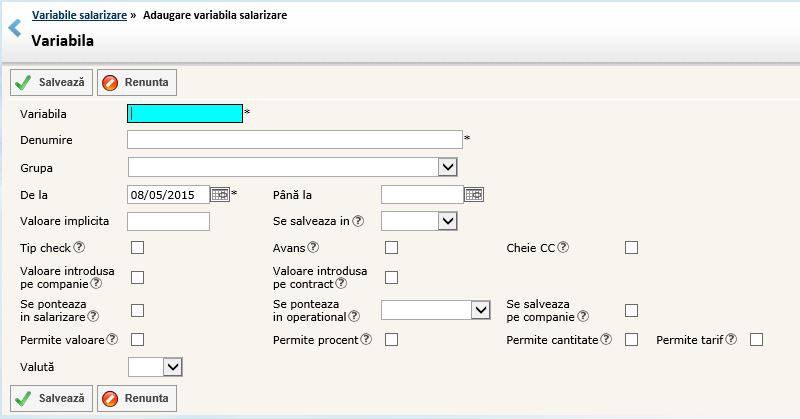
Task: Toggle the Permite procent checkbox
Action: [x=391, y=339]
